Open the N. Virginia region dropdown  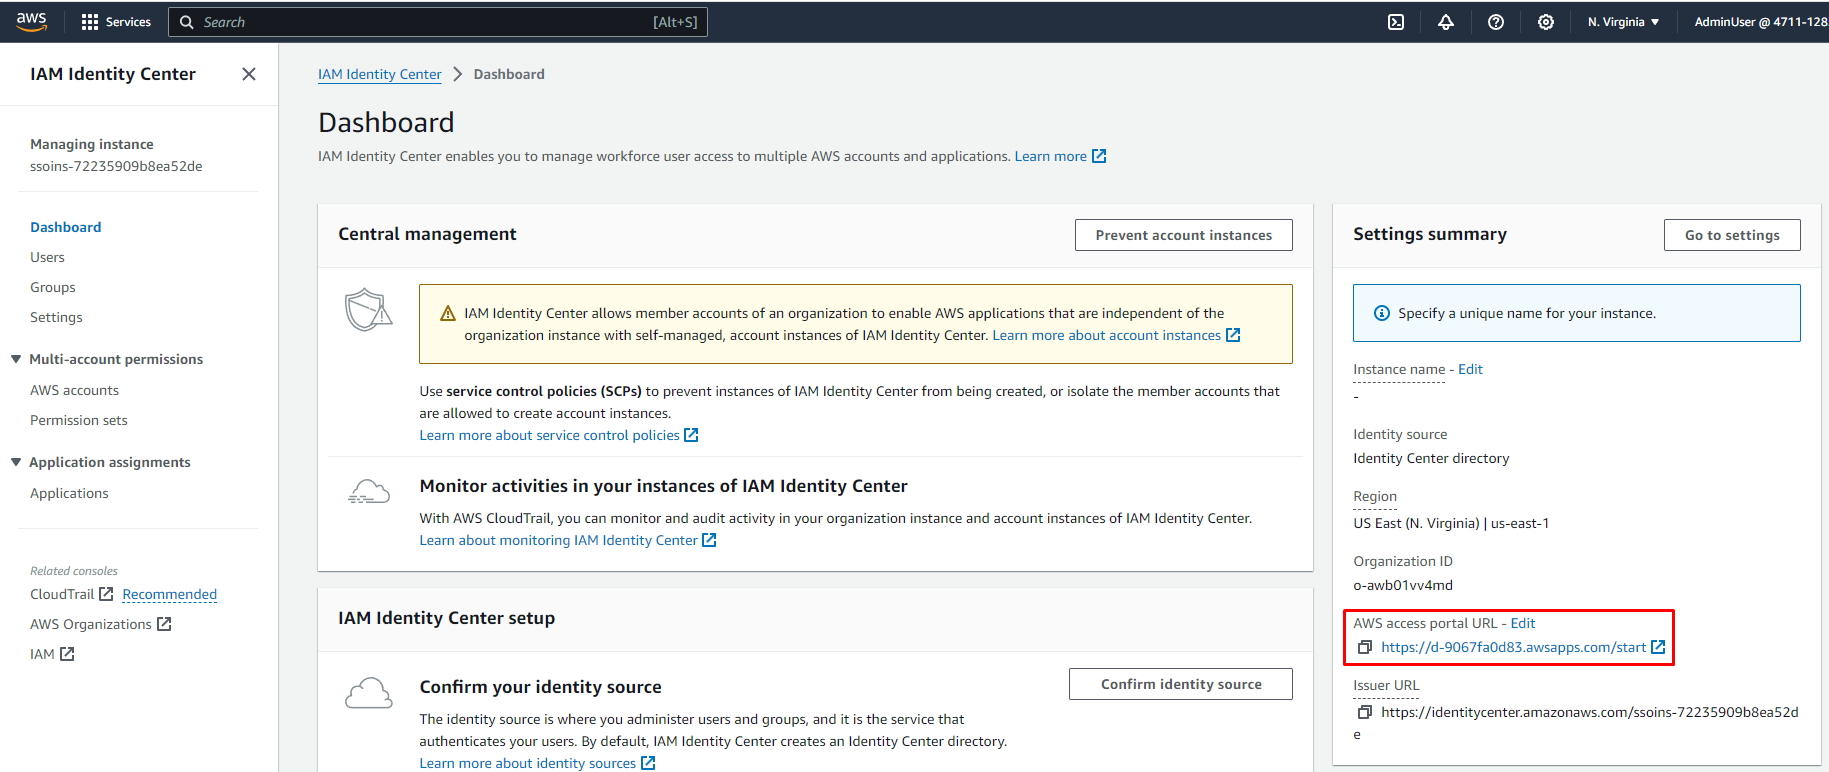1624,22
